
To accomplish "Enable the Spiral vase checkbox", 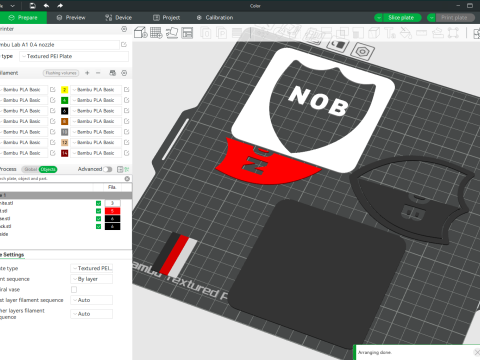I will pyautogui.click(x=74, y=289).
